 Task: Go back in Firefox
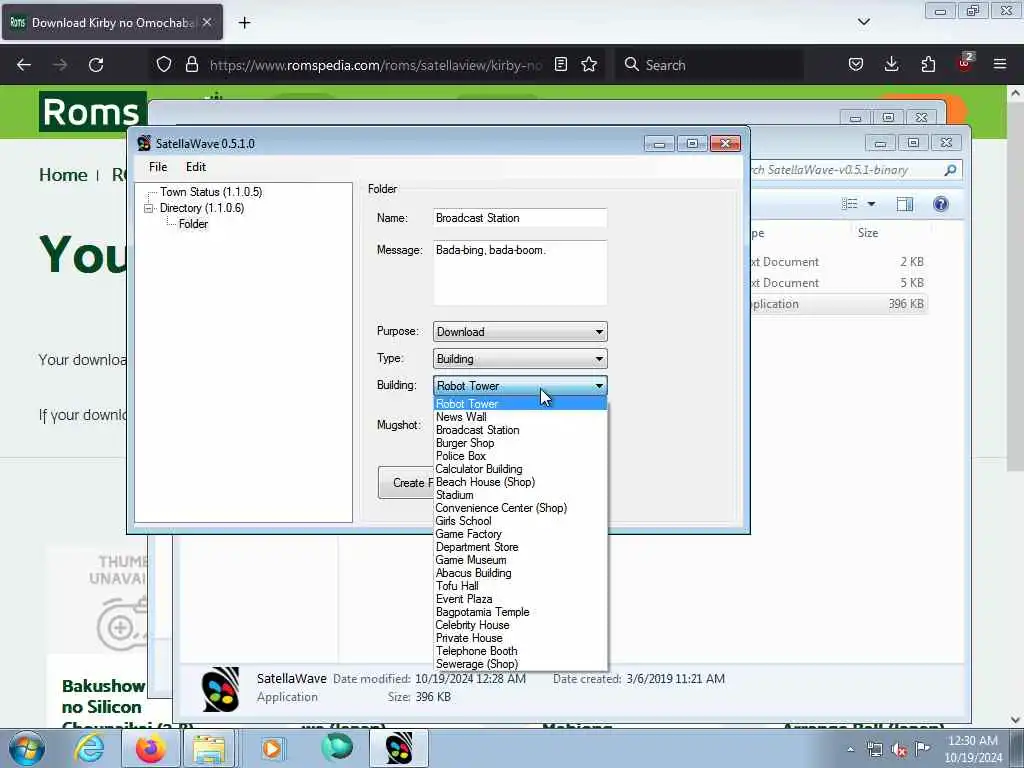click(x=24, y=65)
